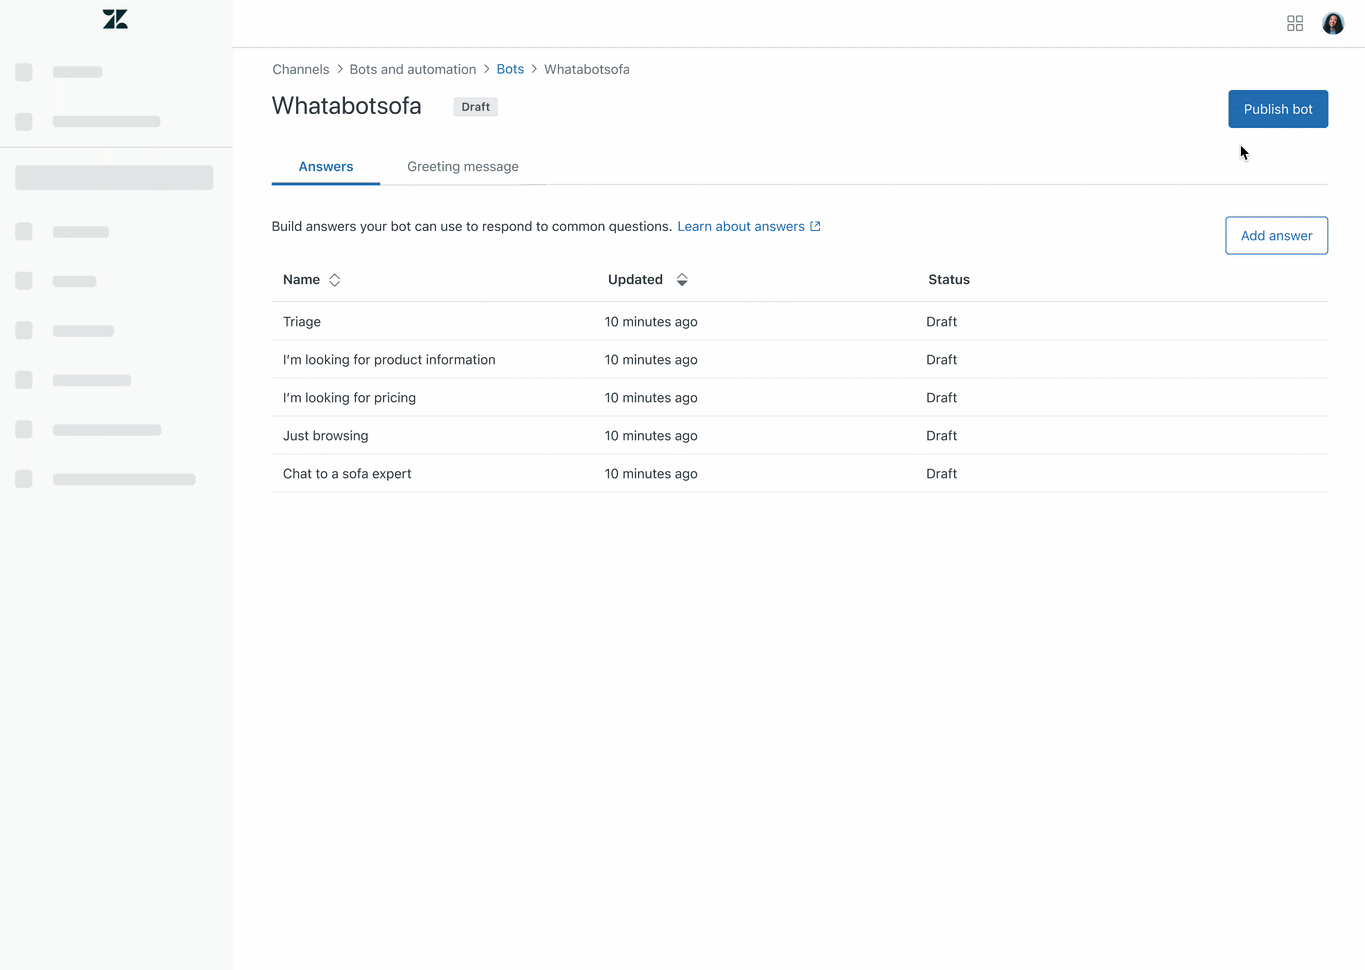Open the Just browsing answer
1365x970 pixels.
325,436
